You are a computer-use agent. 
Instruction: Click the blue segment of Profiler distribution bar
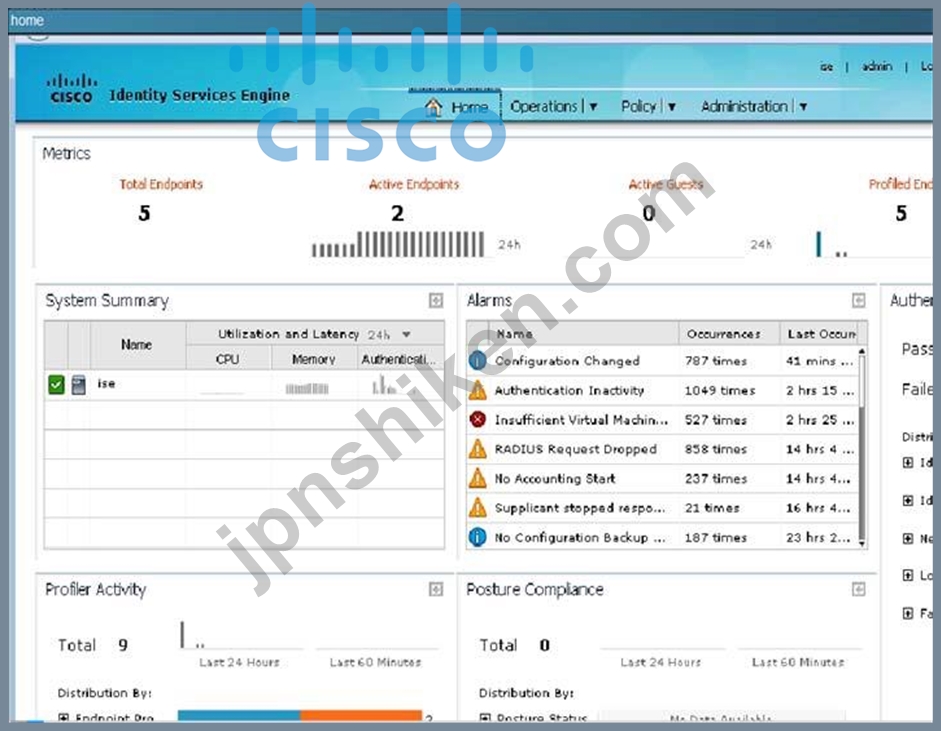click(x=239, y=715)
